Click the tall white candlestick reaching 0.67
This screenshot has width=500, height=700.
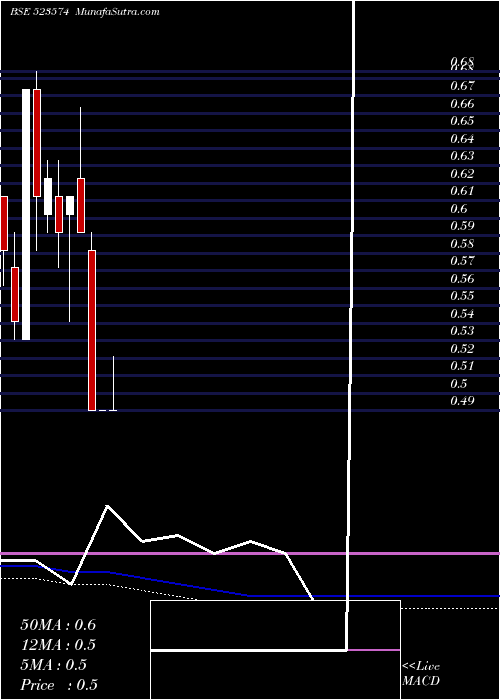coord(26,214)
